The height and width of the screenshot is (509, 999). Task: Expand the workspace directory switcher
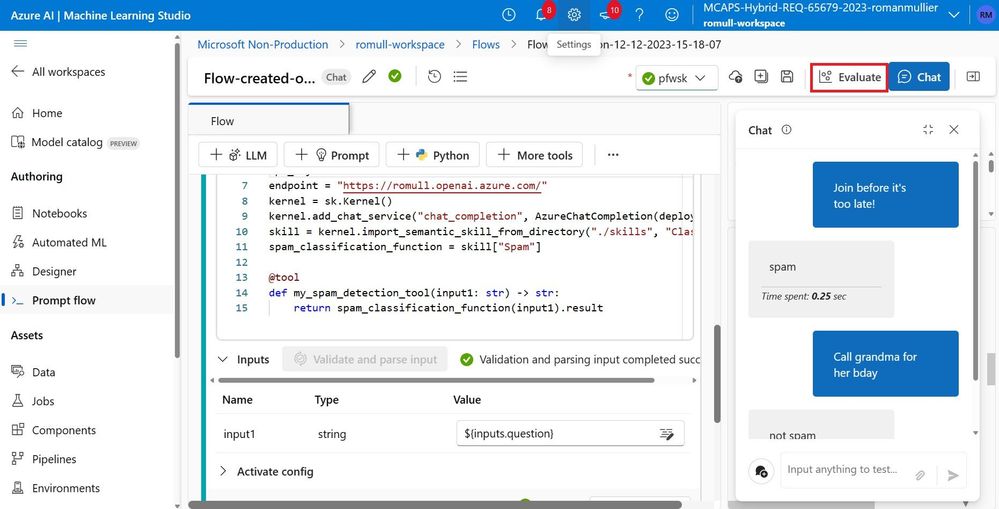click(x=954, y=15)
